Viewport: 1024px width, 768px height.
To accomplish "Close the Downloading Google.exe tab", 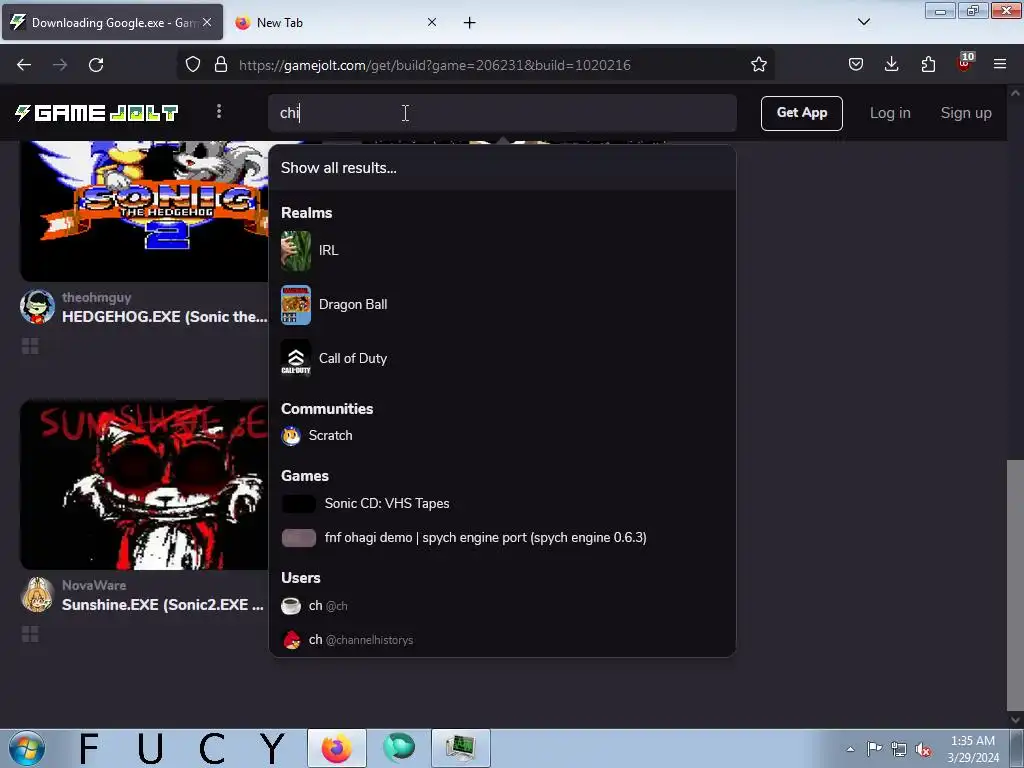I will coord(207,22).
